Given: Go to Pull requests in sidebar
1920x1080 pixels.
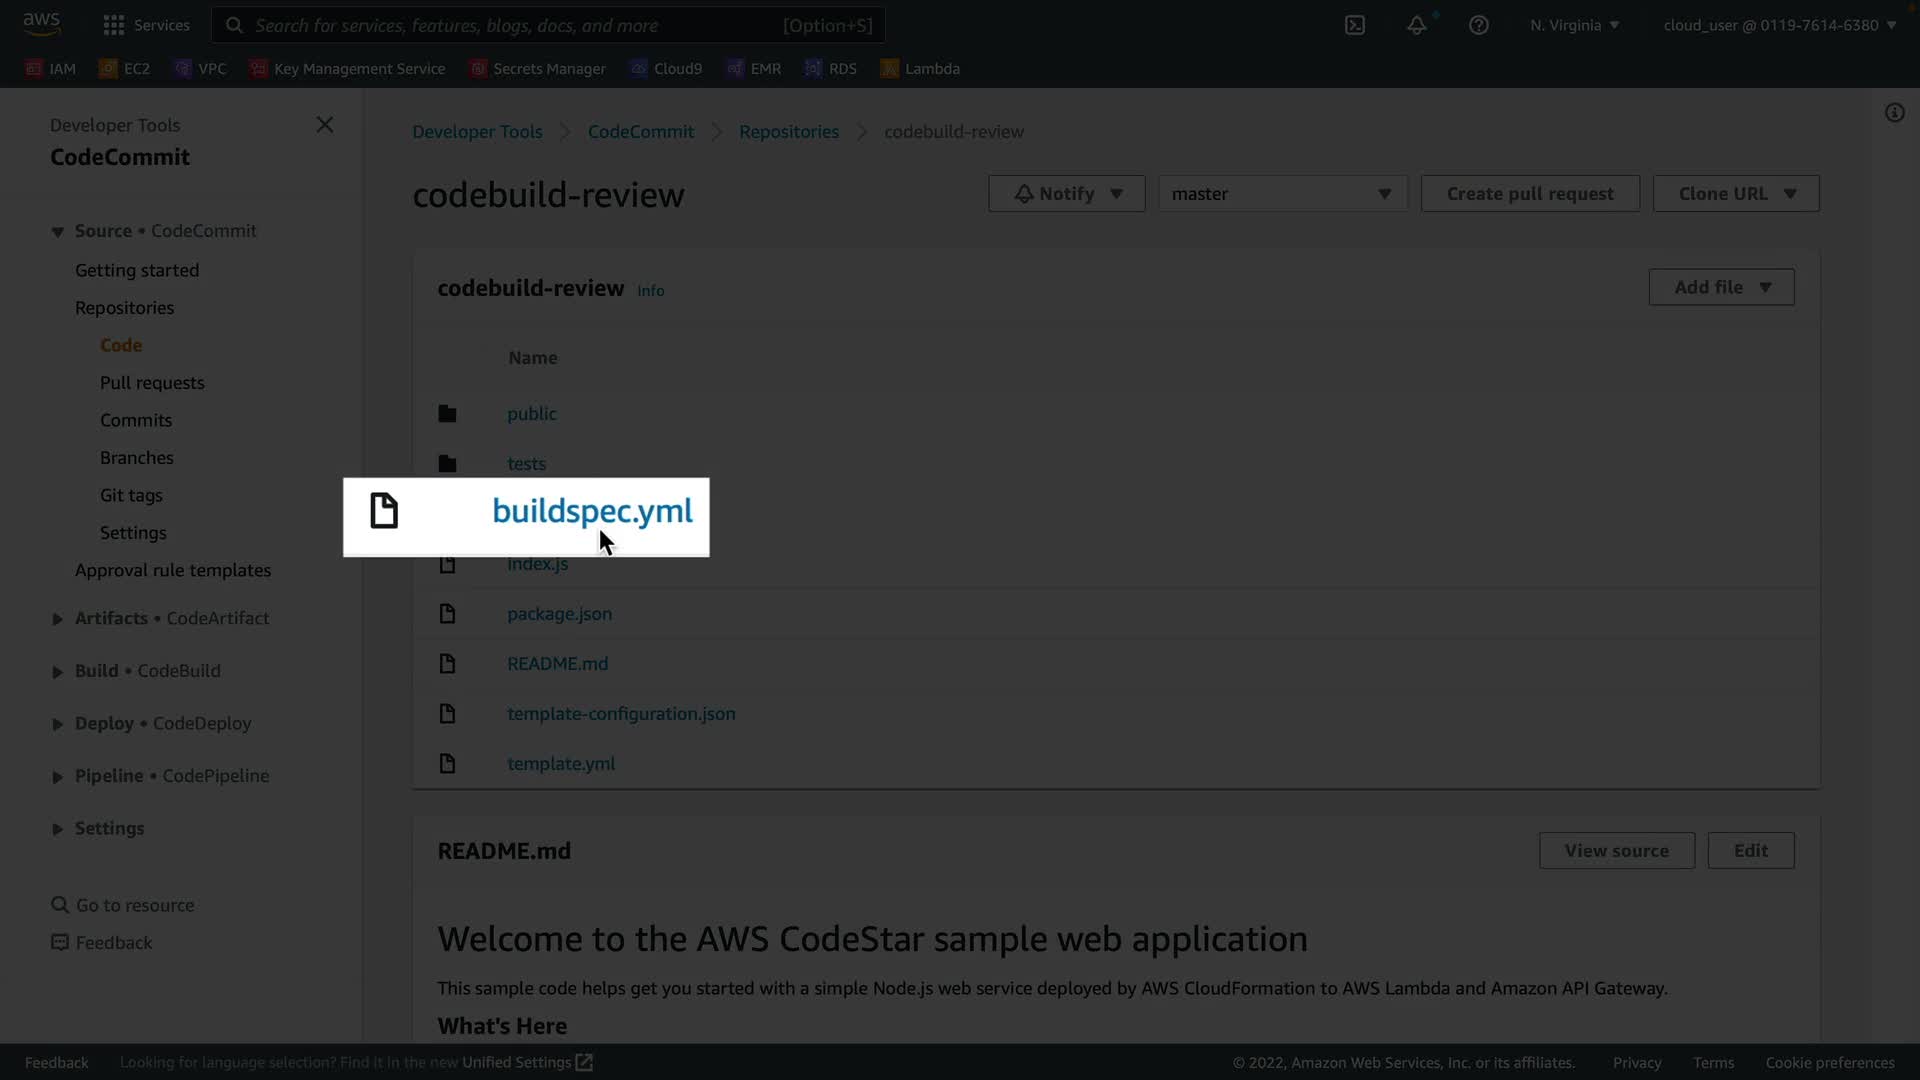Looking at the screenshot, I should [152, 383].
